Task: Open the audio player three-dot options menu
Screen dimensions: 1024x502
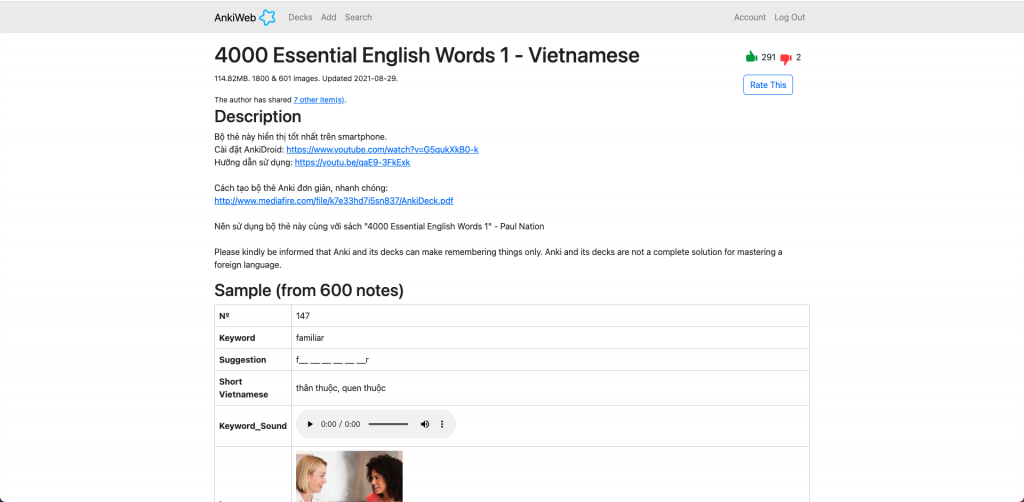Action: tap(442, 424)
